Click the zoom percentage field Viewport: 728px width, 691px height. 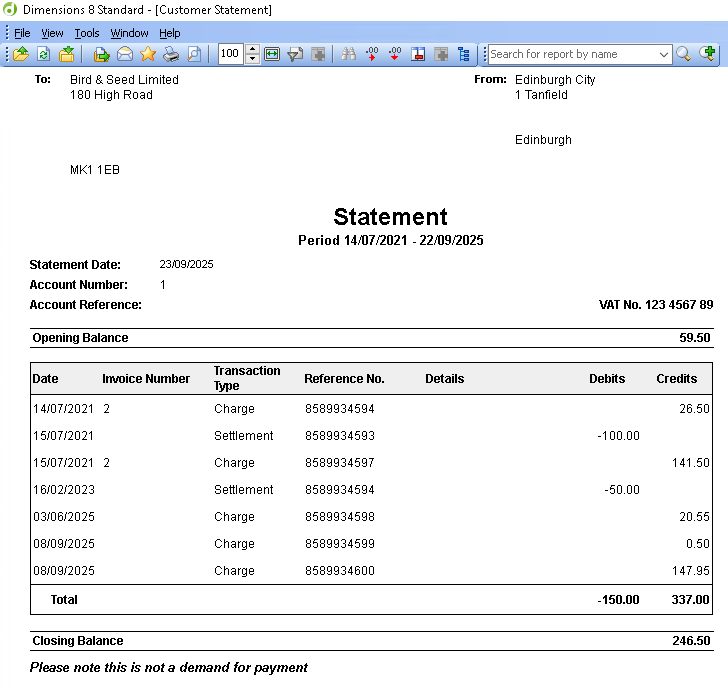click(230, 54)
